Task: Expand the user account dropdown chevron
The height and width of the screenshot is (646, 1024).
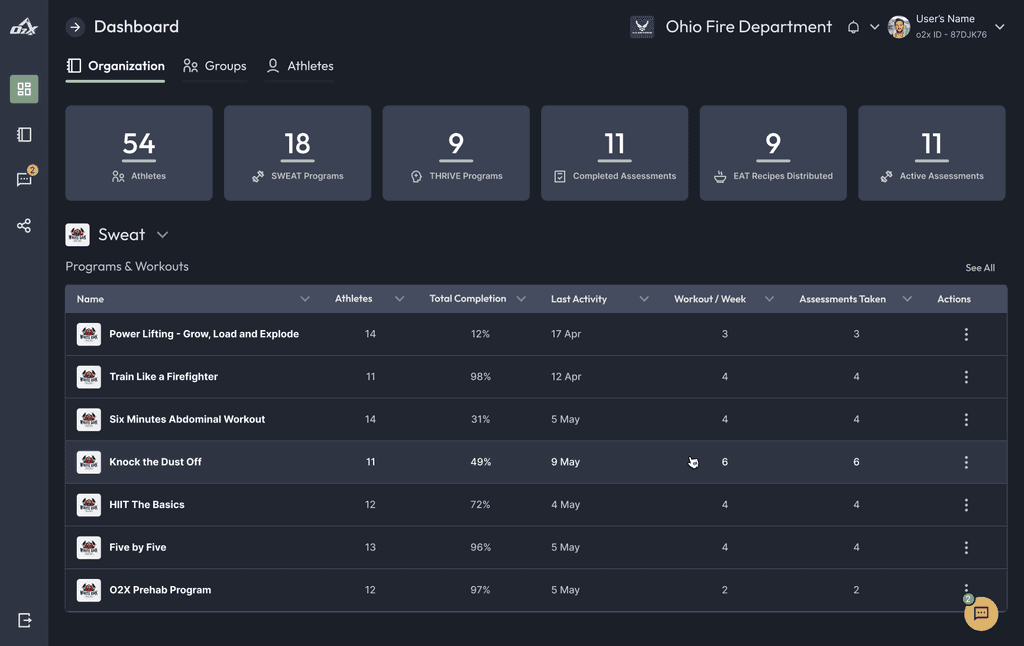Action: pyautogui.click(x=999, y=27)
